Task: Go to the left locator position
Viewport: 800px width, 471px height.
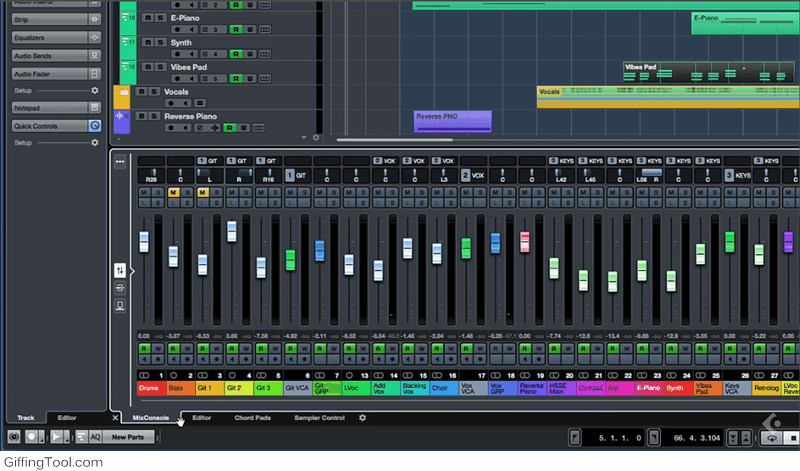Action: (574, 437)
